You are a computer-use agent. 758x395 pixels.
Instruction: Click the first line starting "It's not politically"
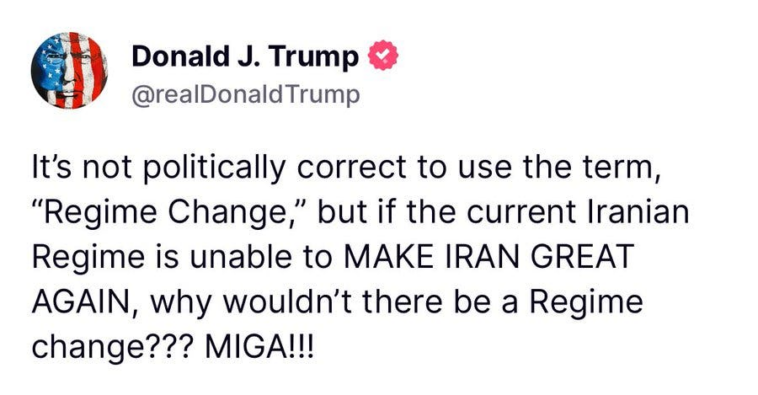346,168
